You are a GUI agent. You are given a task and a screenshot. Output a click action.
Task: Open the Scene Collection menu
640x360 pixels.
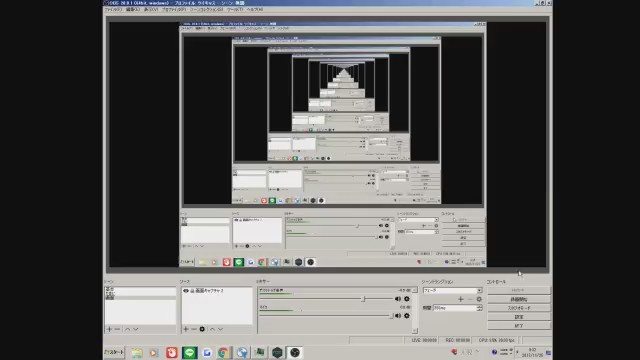207,9
